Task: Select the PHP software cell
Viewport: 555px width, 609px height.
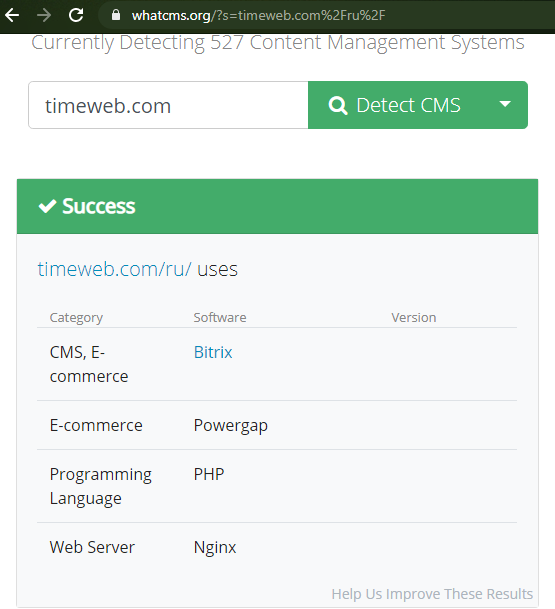Action: click(209, 474)
